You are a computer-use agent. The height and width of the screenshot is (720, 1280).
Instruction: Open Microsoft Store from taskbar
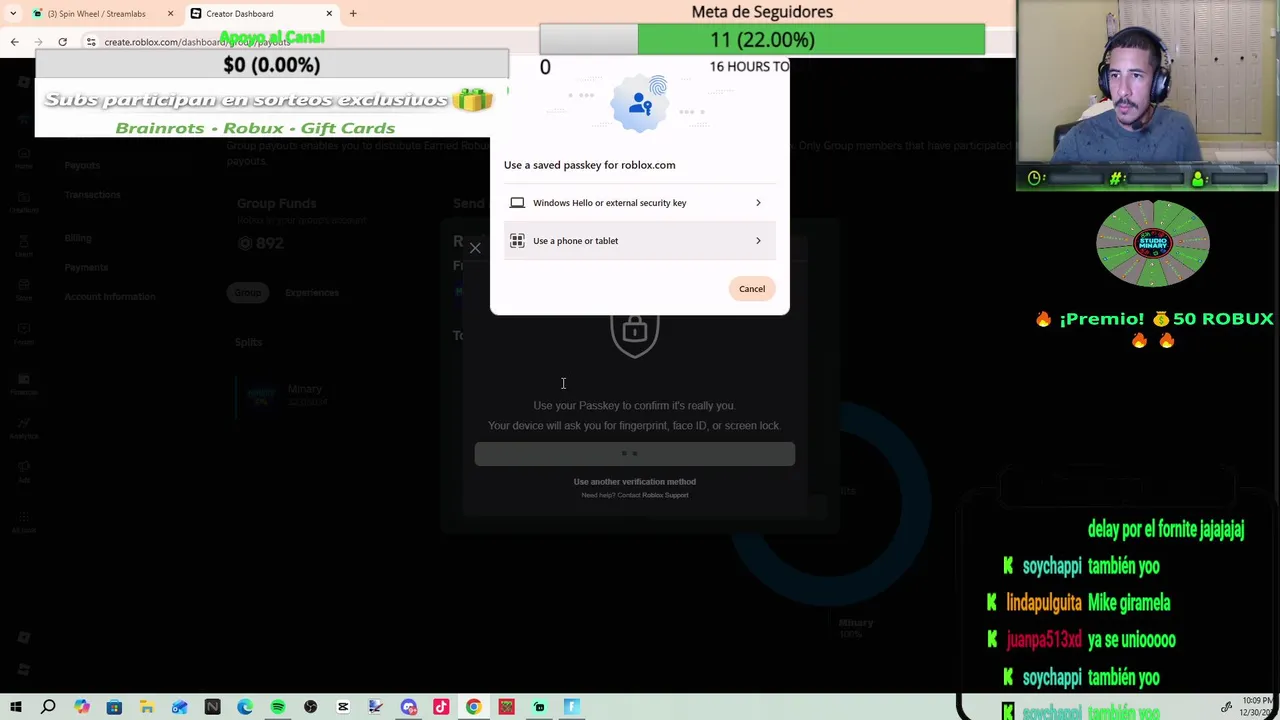114,708
